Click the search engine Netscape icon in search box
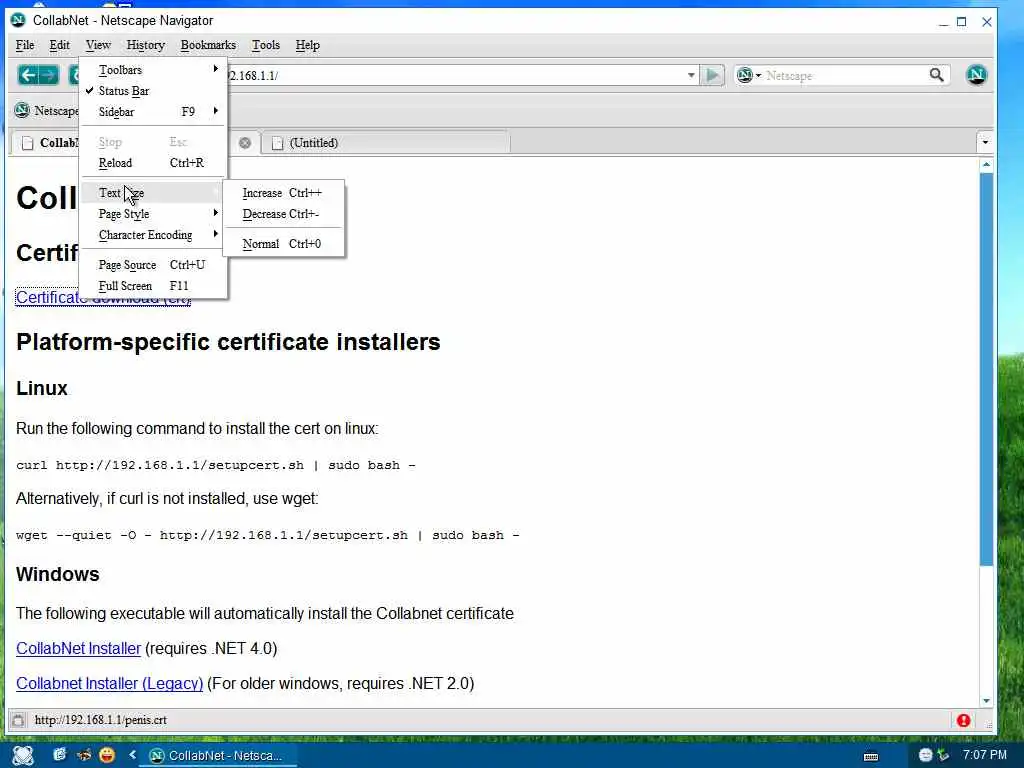 (x=744, y=75)
